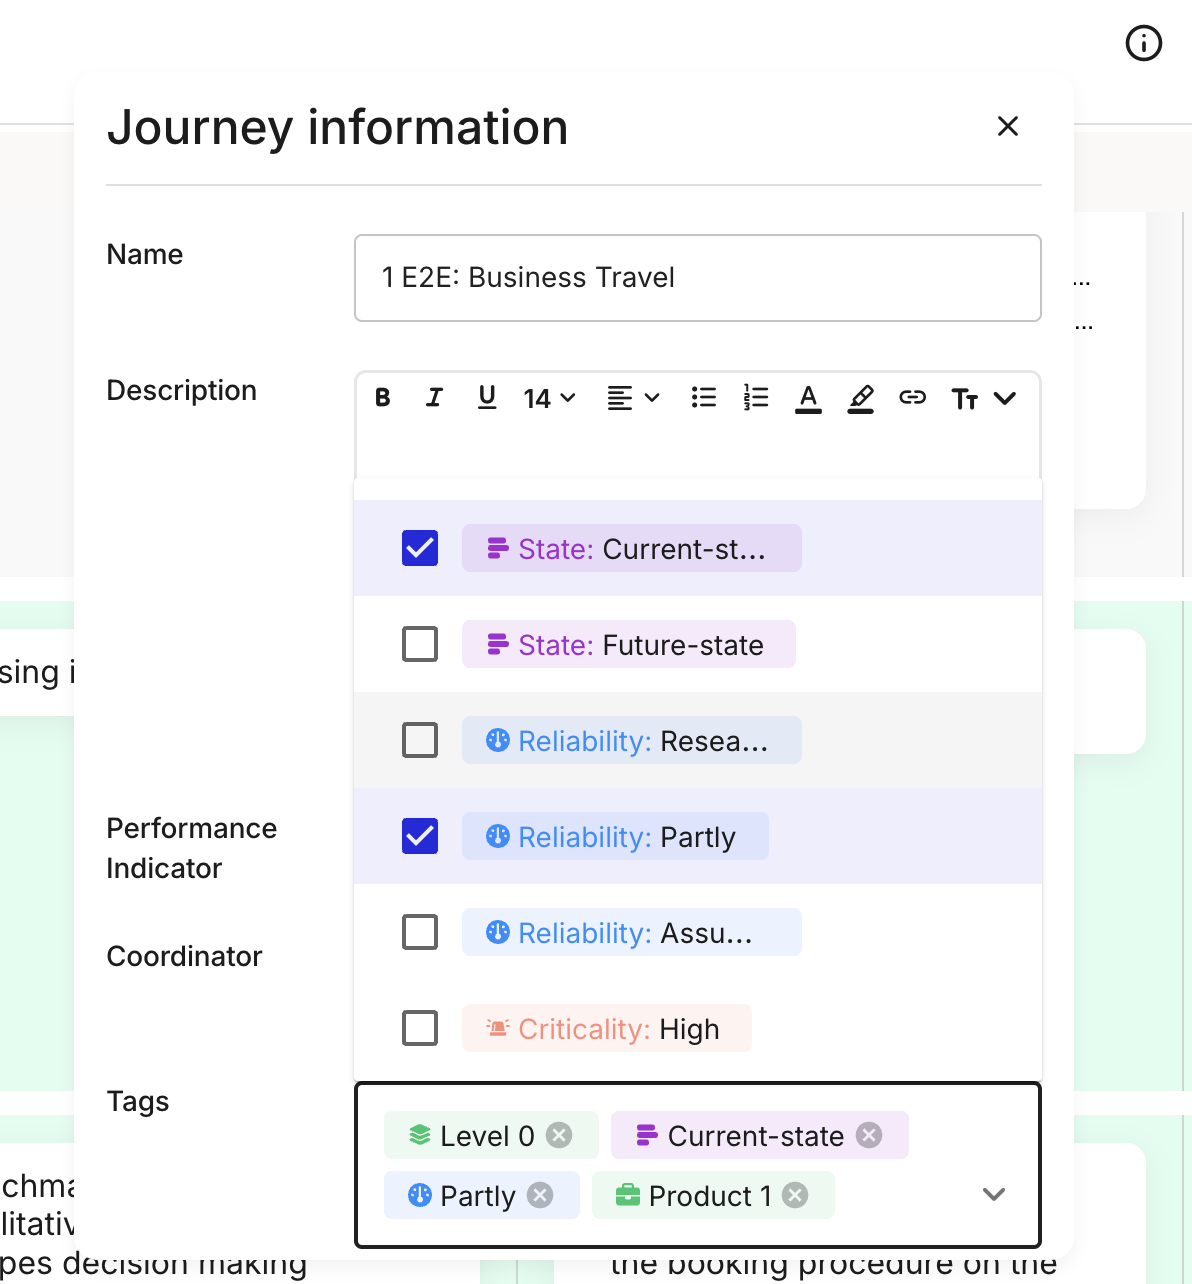Select the State: Current-st... tag chip

[632, 548]
